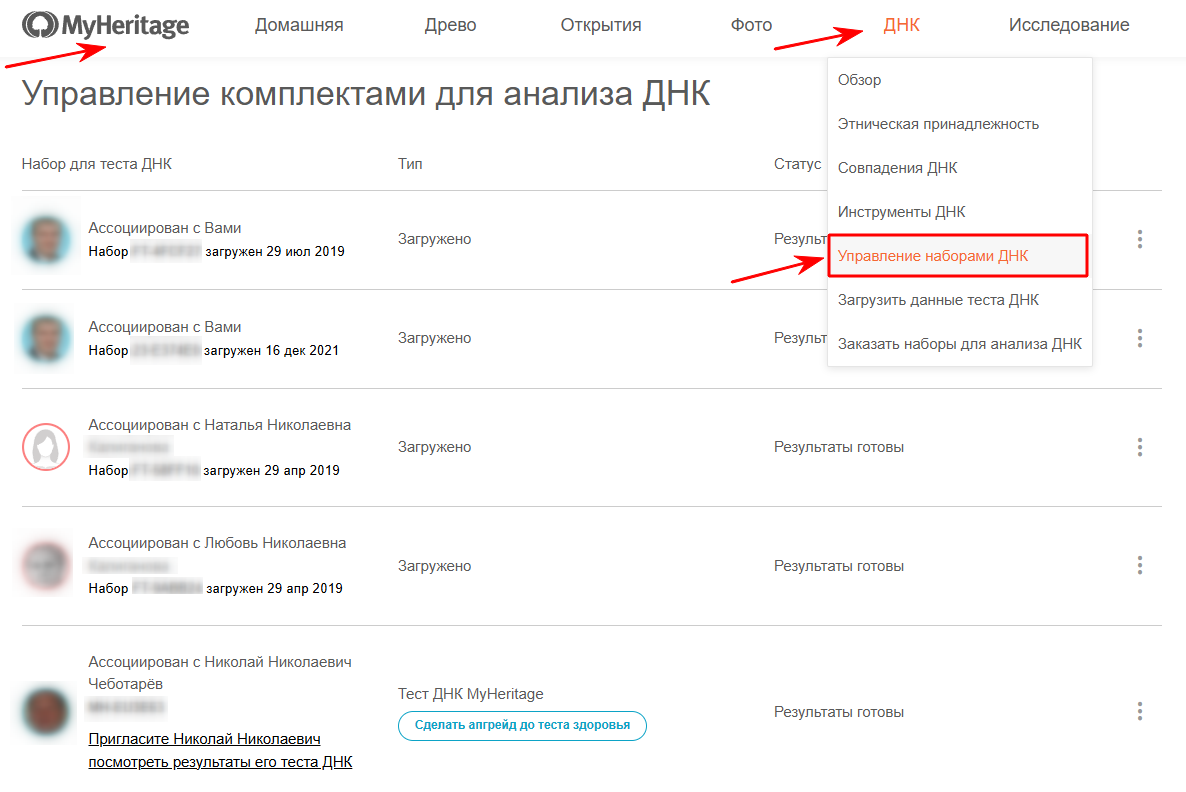This screenshot has height=792, width=1186.
Task: Select Этническая принадлежность menu entry
Action: (938, 124)
